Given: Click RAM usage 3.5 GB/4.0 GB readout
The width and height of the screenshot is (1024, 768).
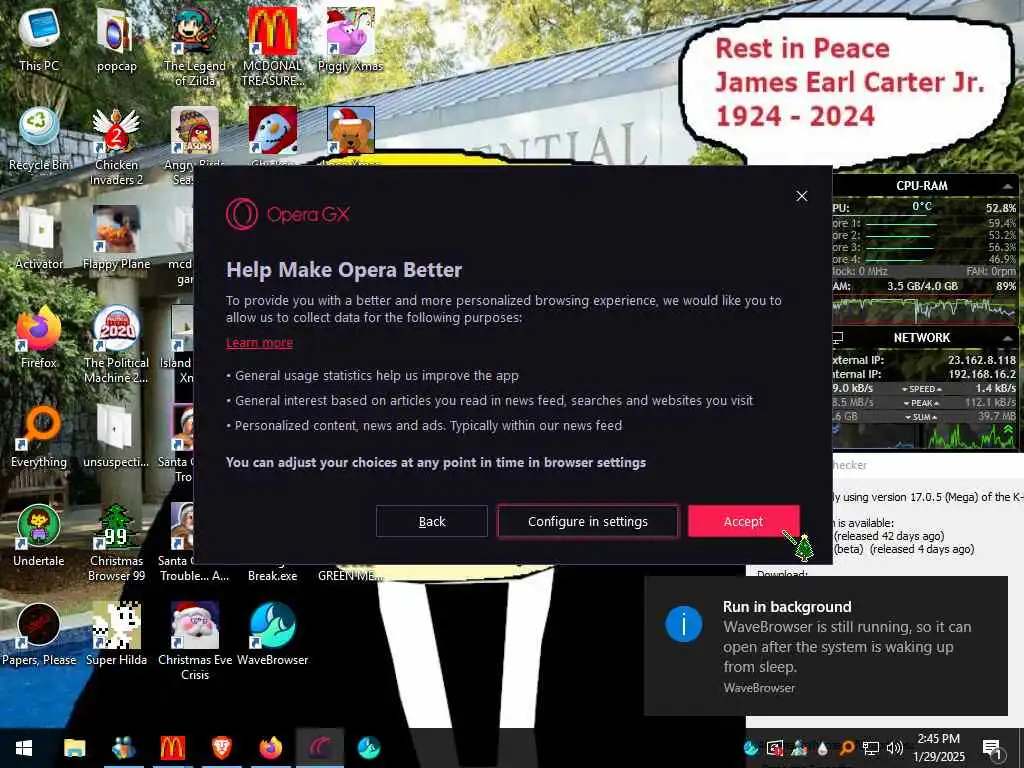Looking at the screenshot, I should tap(922, 286).
